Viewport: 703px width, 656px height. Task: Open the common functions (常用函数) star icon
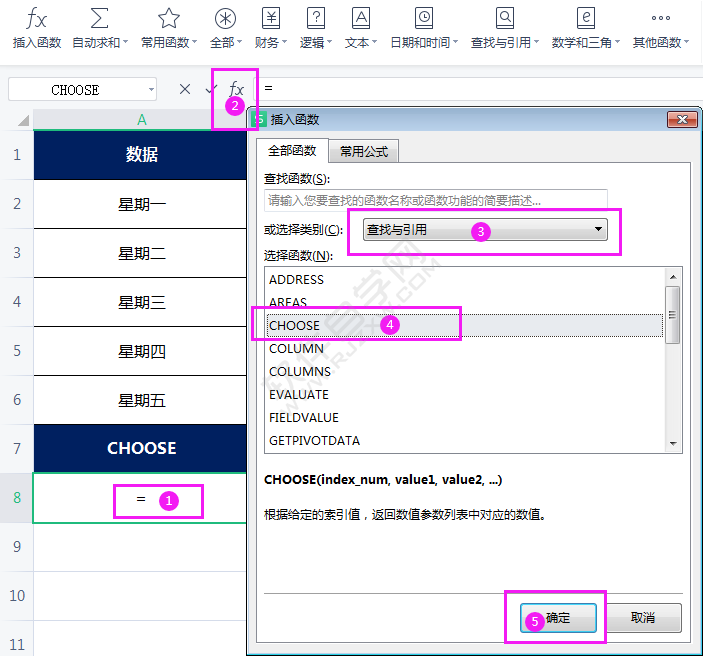tap(169, 18)
